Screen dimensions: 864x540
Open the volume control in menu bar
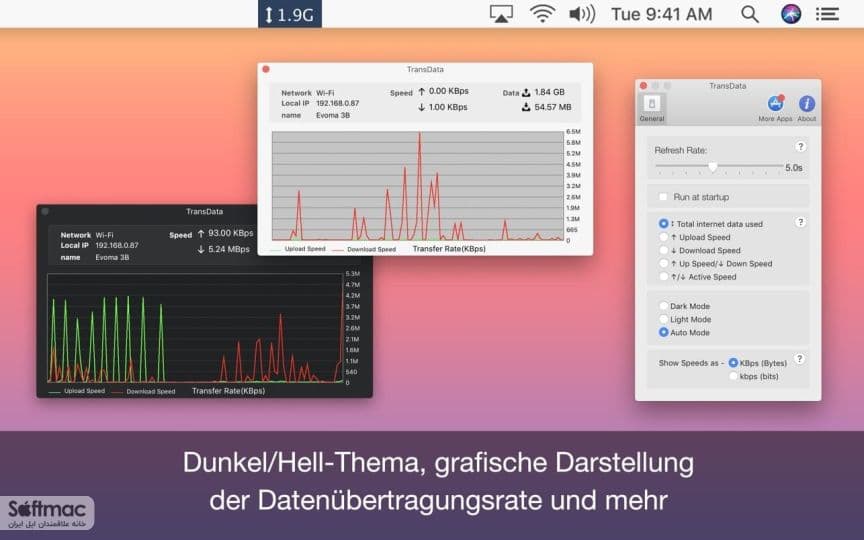582,14
